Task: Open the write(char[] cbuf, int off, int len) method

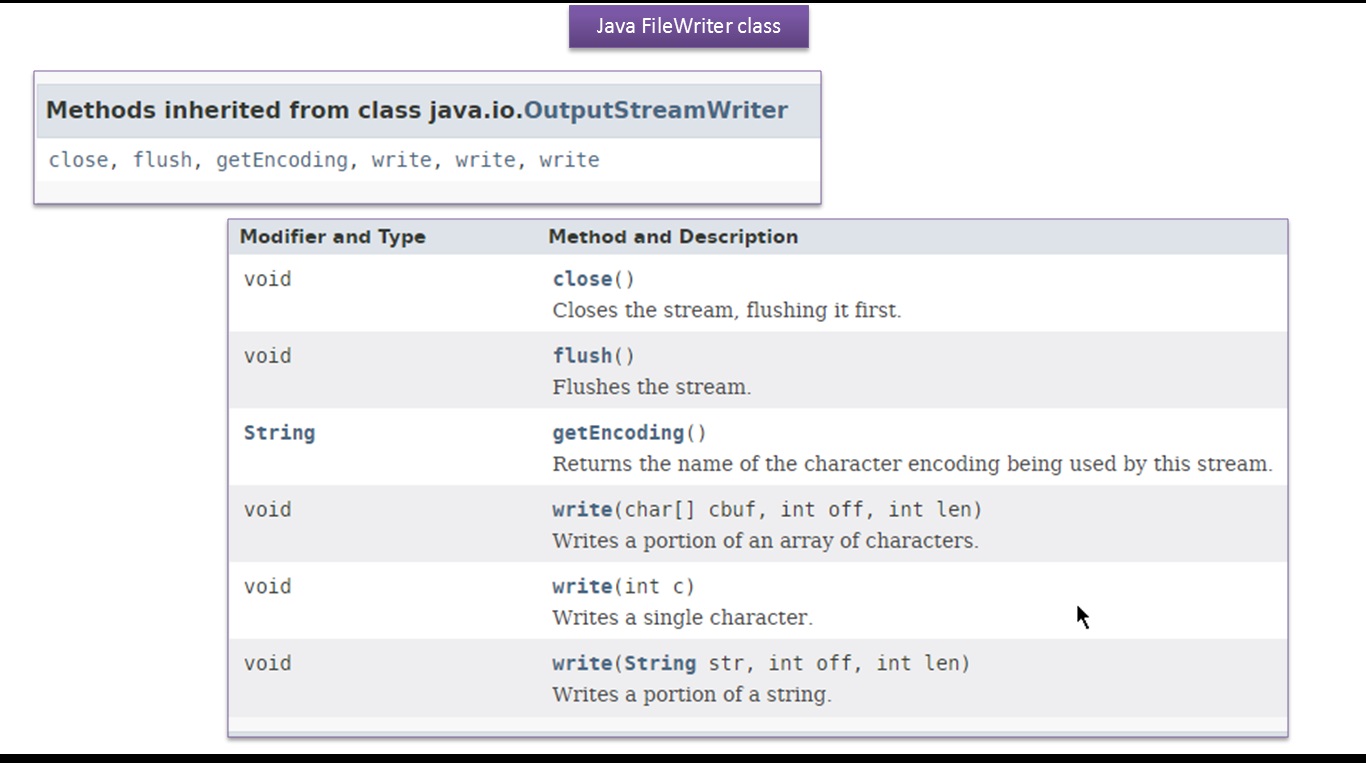Action: click(582, 510)
